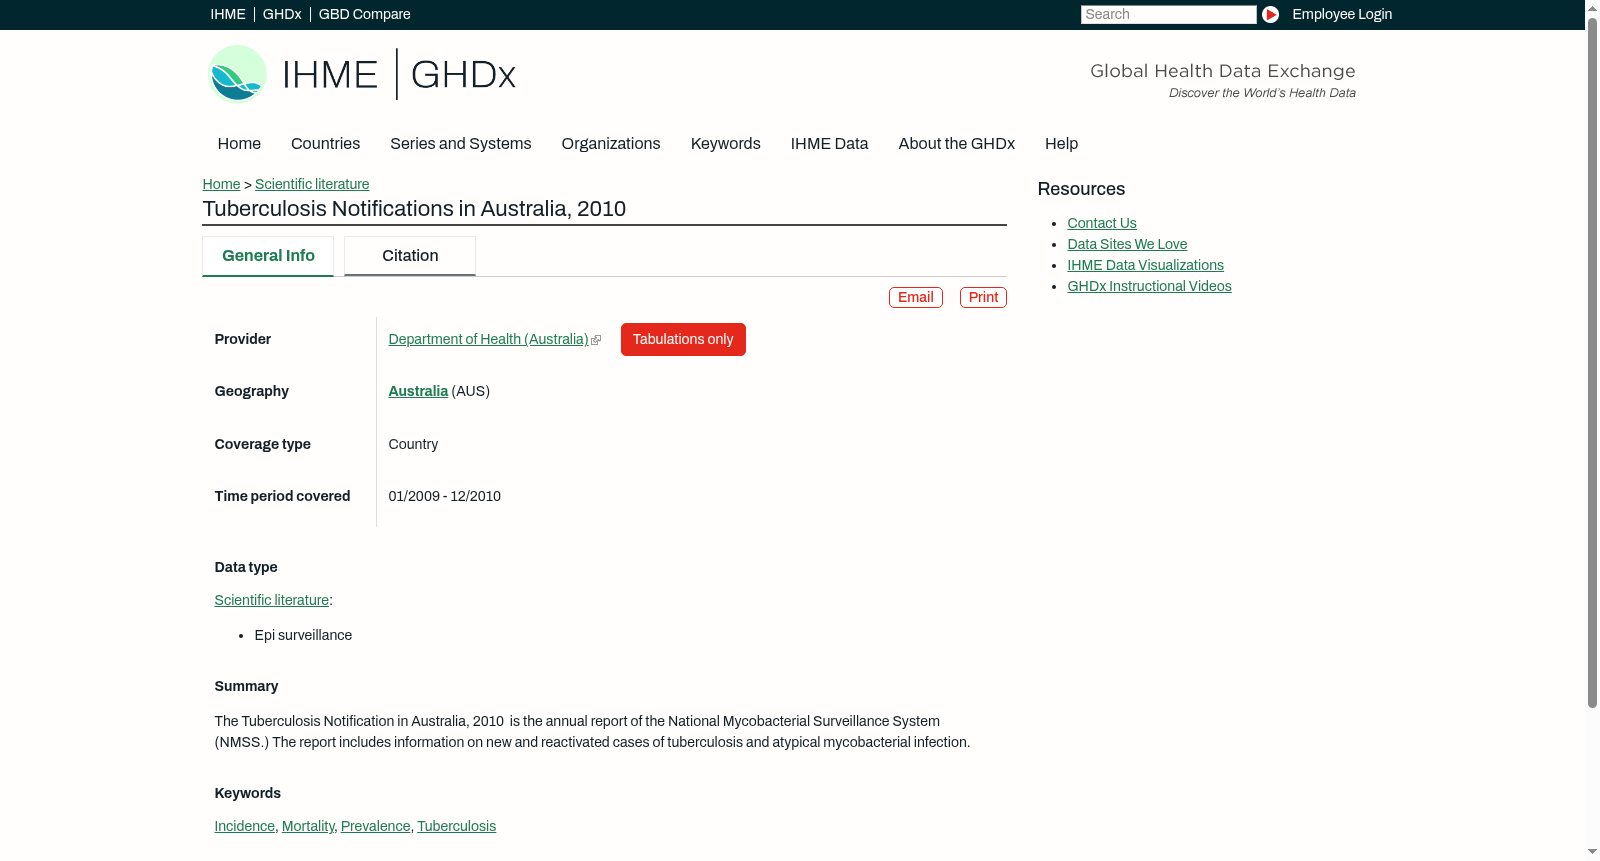
Task: Open the Help menu
Action: pos(1061,143)
